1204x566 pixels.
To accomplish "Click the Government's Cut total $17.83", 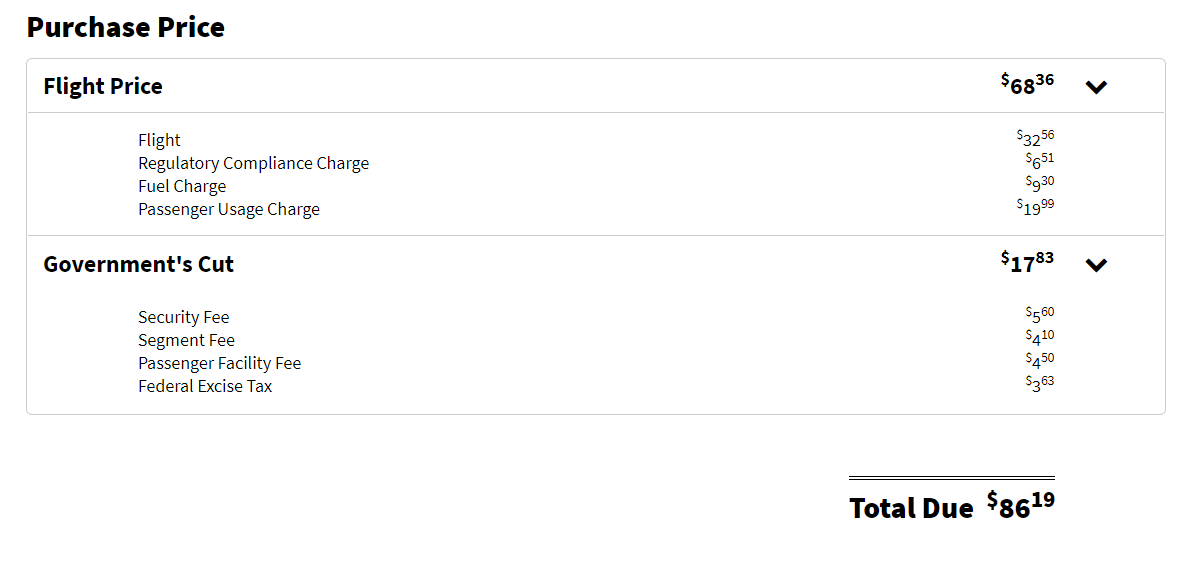I will (1027, 262).
